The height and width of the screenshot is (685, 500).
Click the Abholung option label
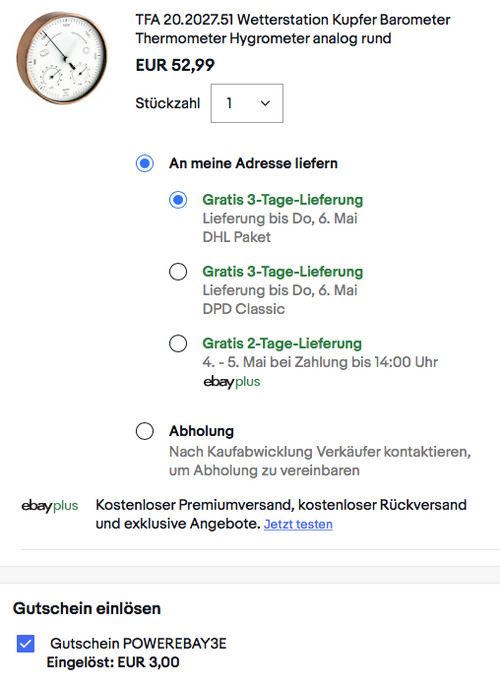pyautogui.click(x=201, y=431)
